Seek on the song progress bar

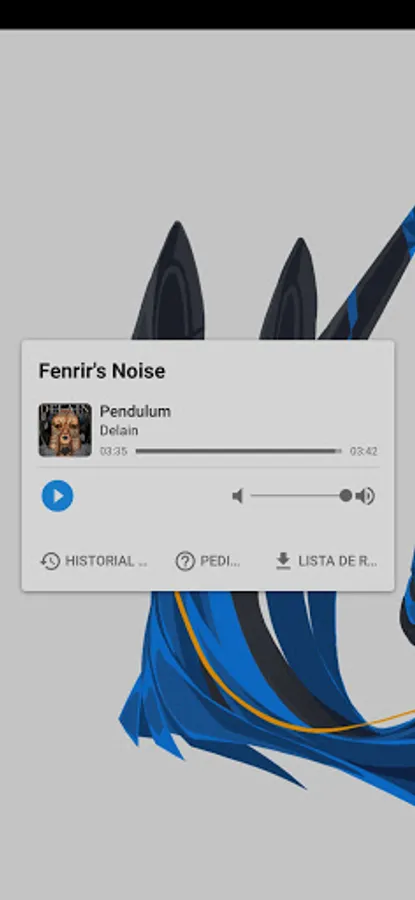(238, 451)
